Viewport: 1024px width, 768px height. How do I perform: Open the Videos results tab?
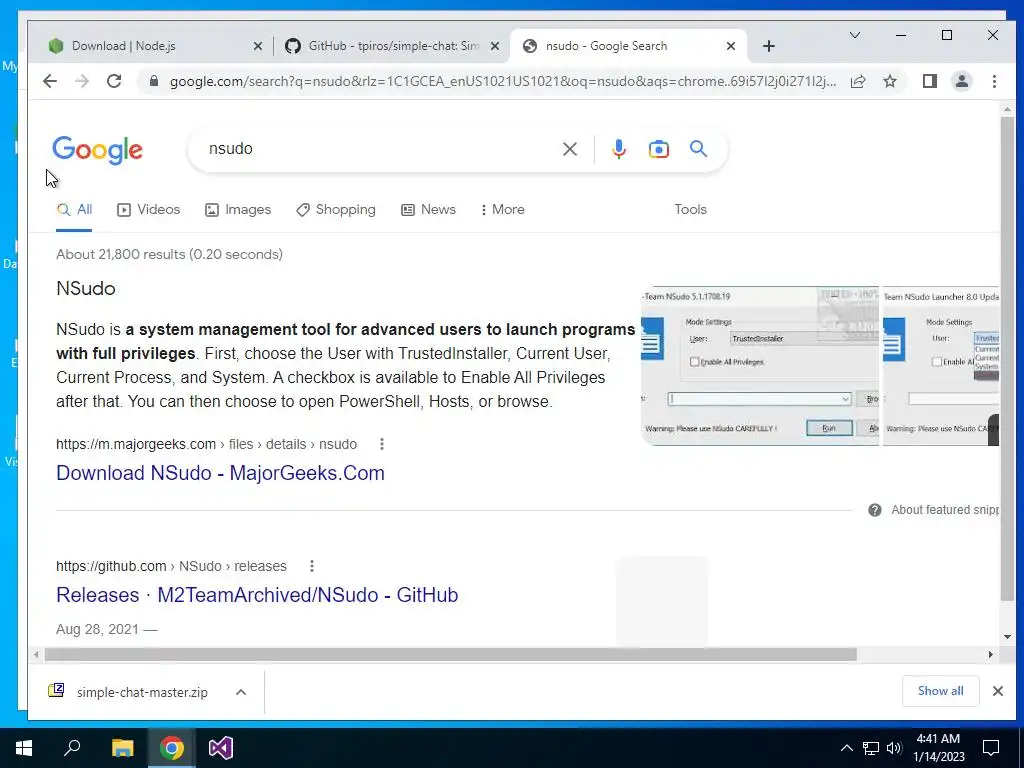(148, 210)
